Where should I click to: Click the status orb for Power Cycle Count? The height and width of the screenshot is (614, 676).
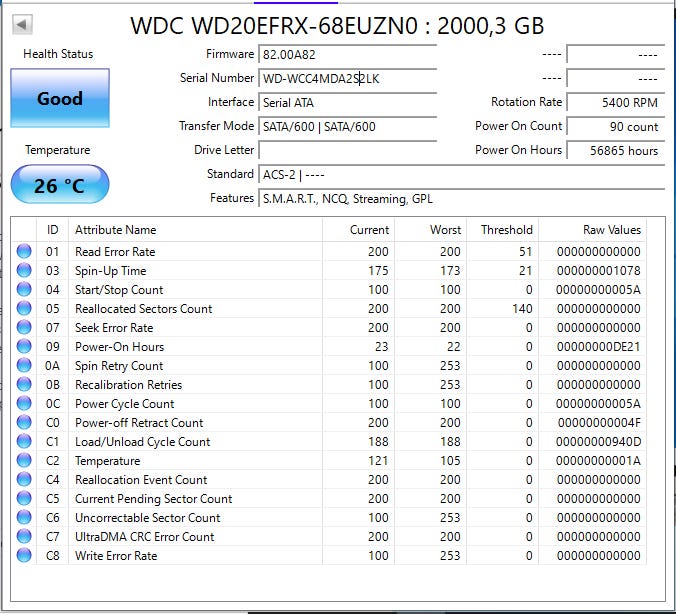[24, 403]
